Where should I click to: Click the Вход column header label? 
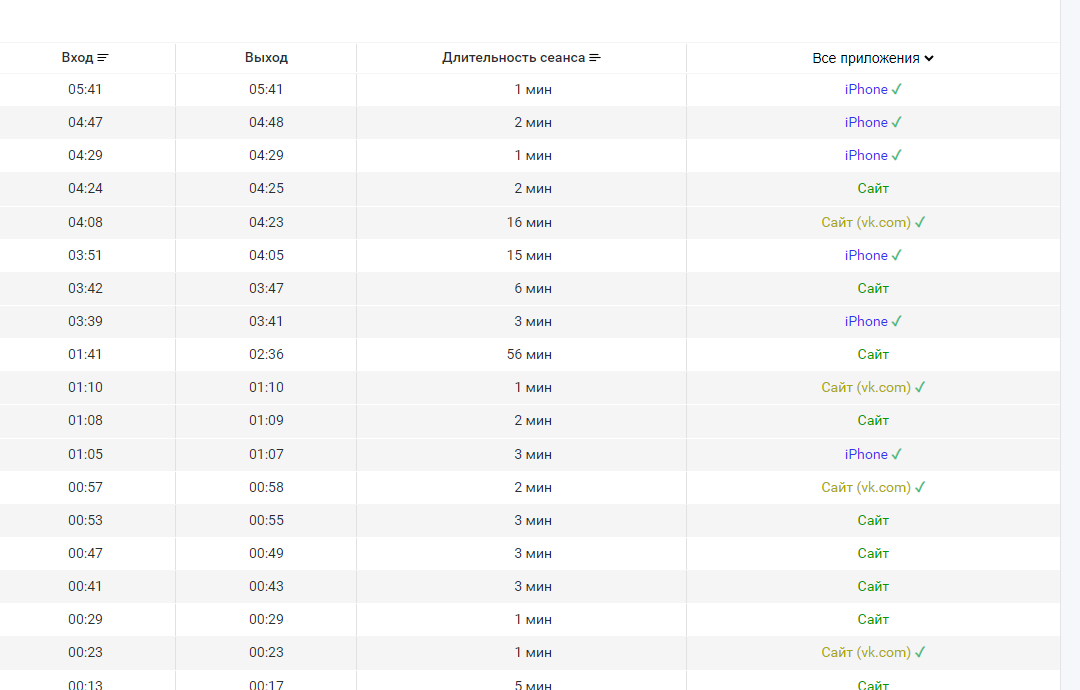pyautogui.click(x=77, y=58)
